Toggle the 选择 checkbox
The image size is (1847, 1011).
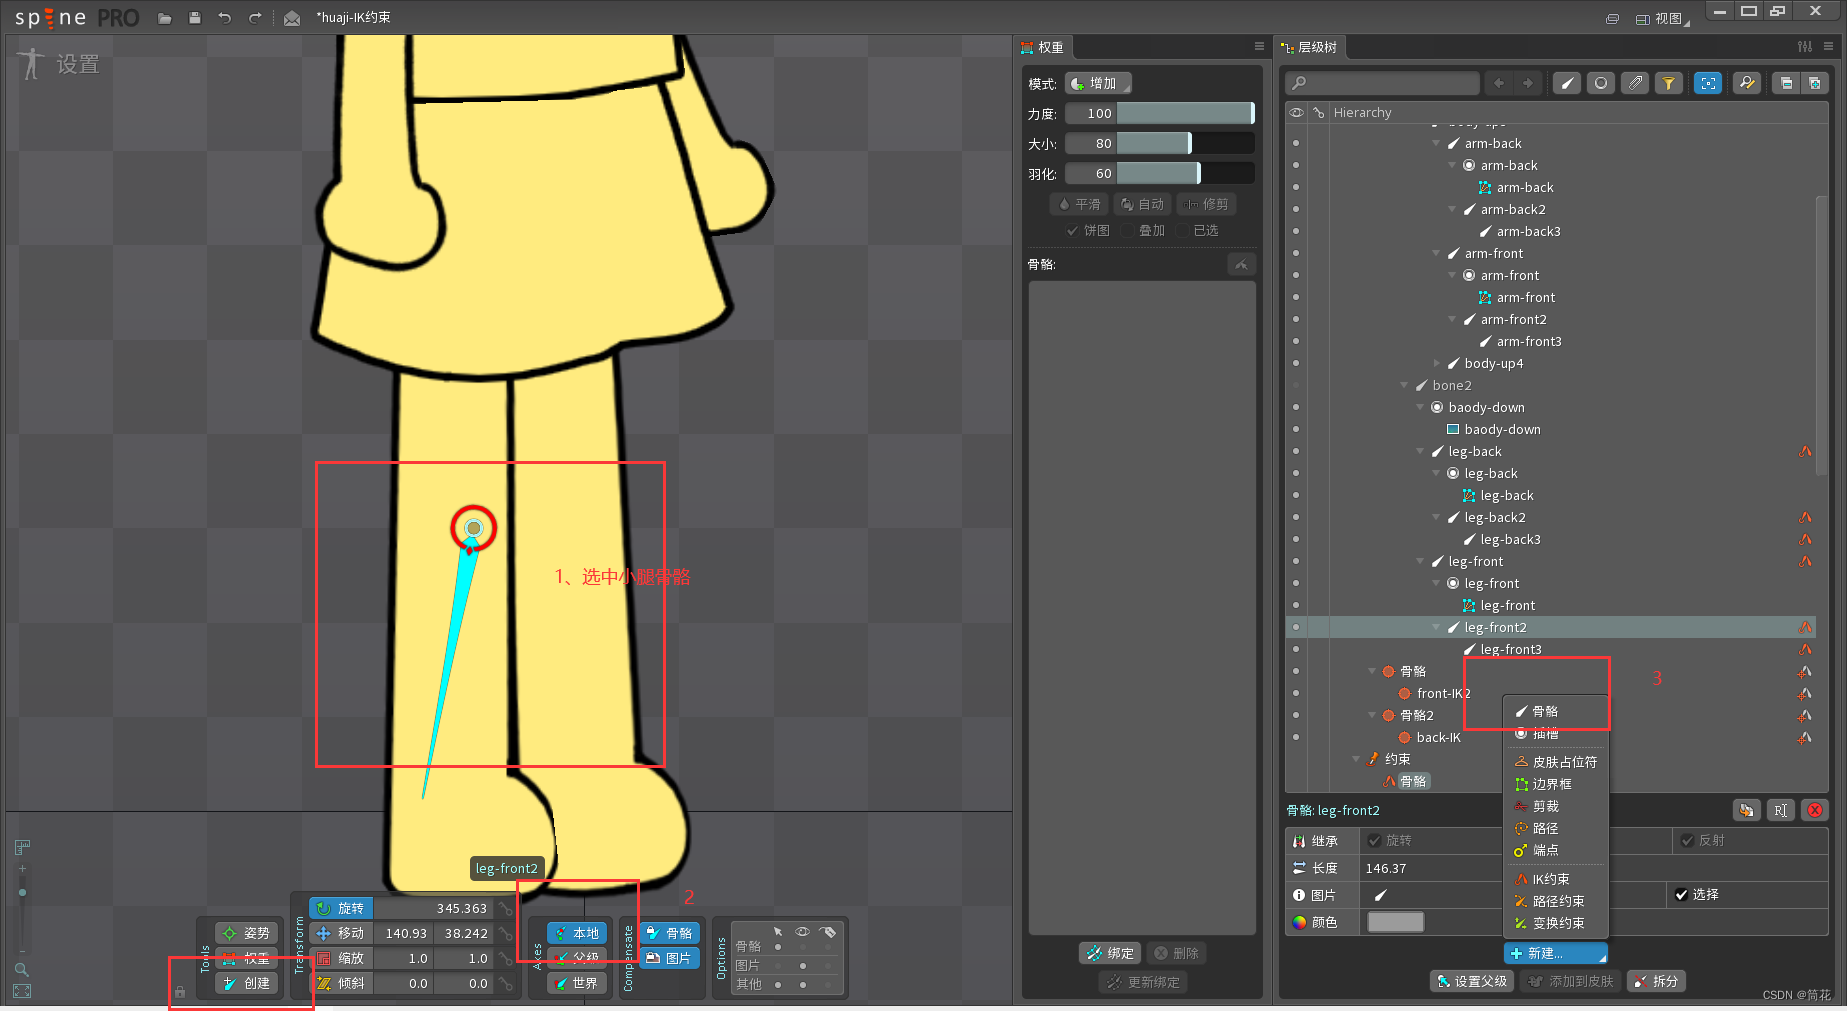coord(1682,894)
